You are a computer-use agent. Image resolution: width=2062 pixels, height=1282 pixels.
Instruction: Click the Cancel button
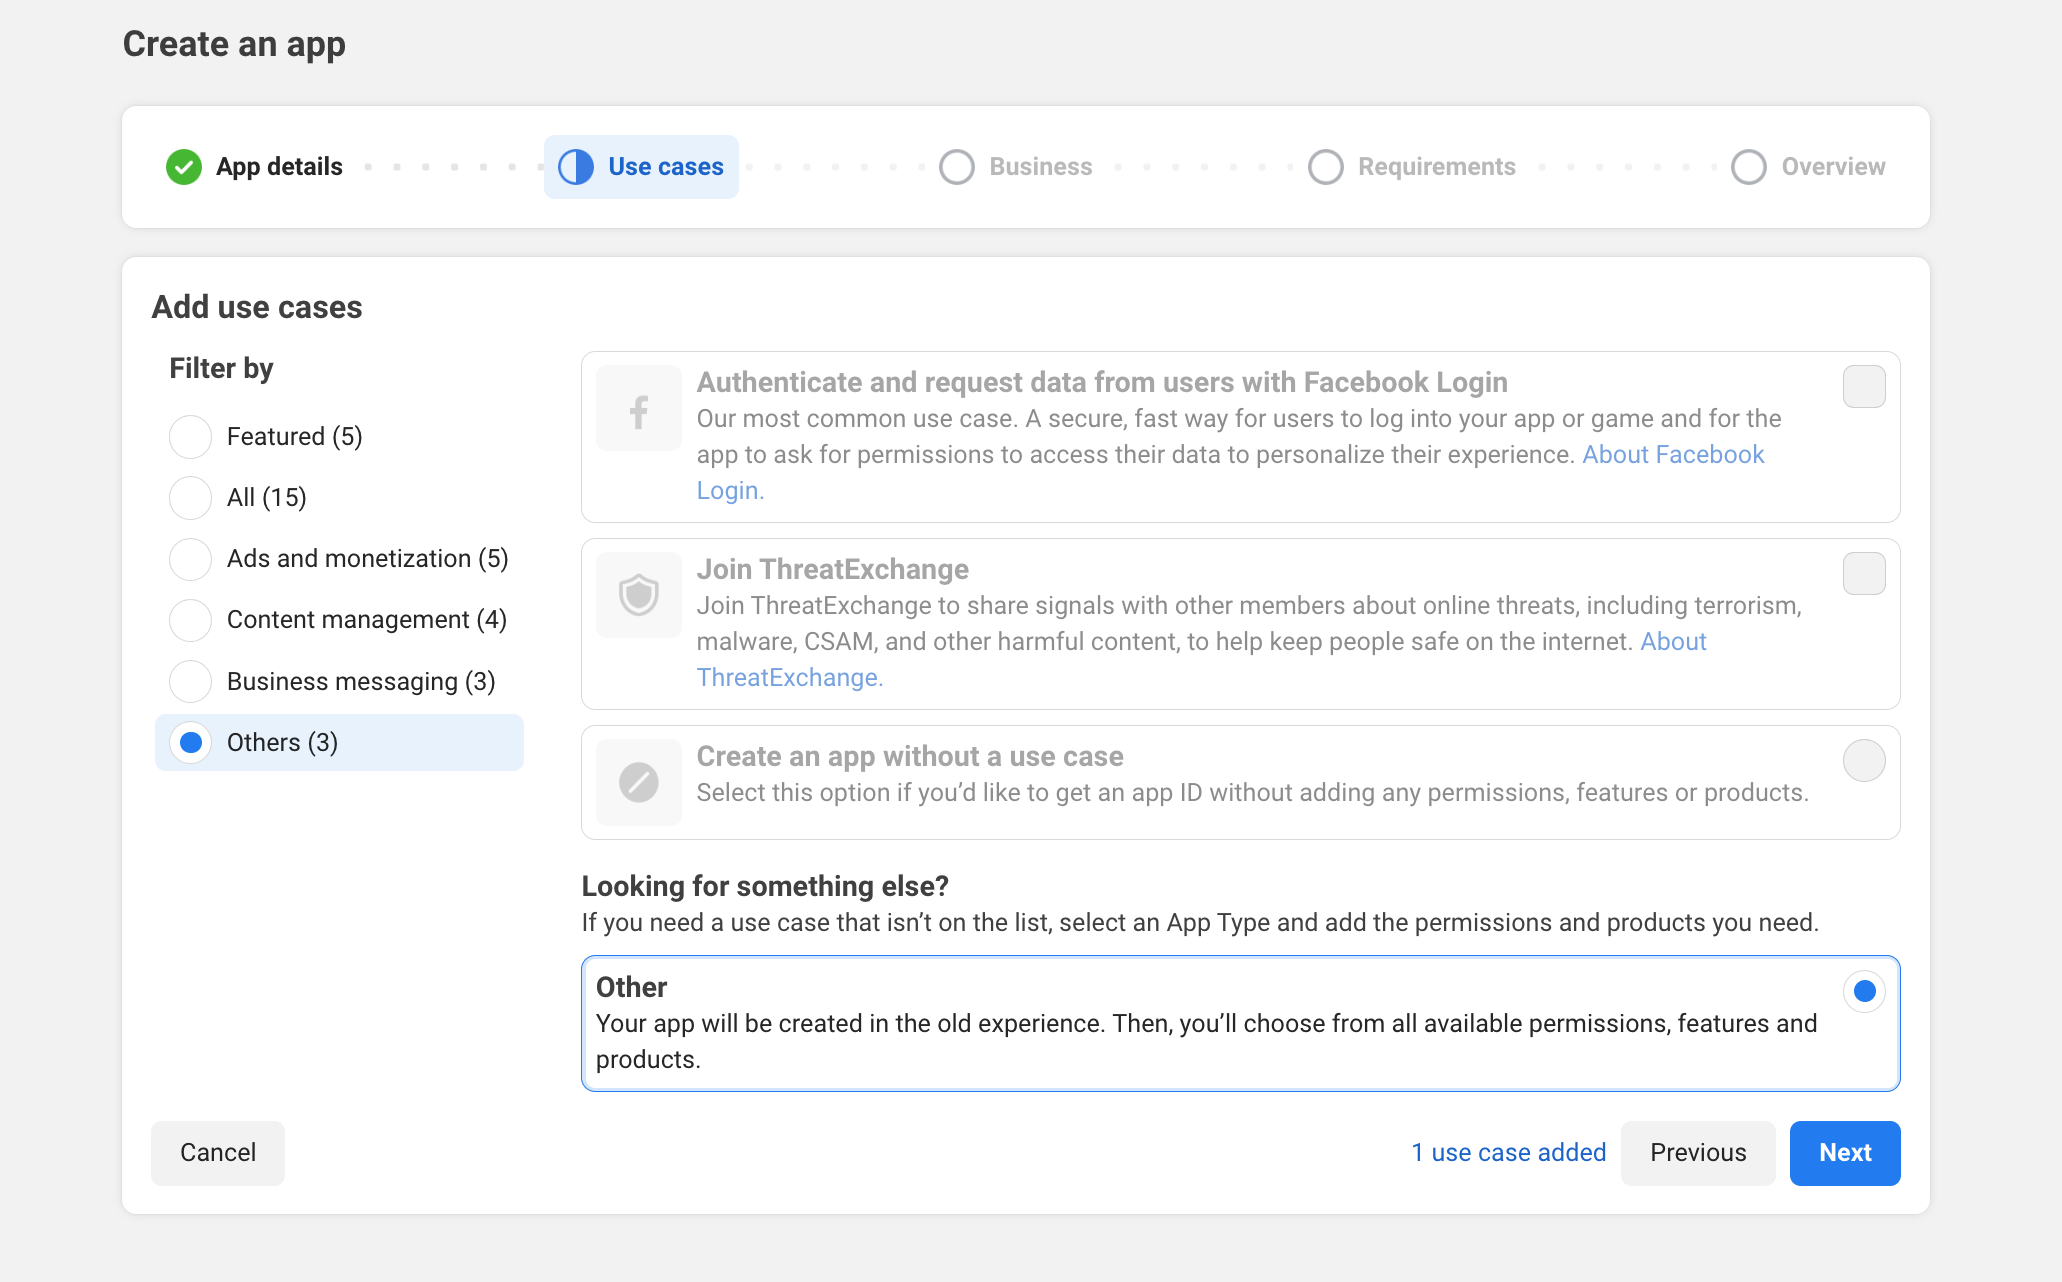click(218, 1153)
